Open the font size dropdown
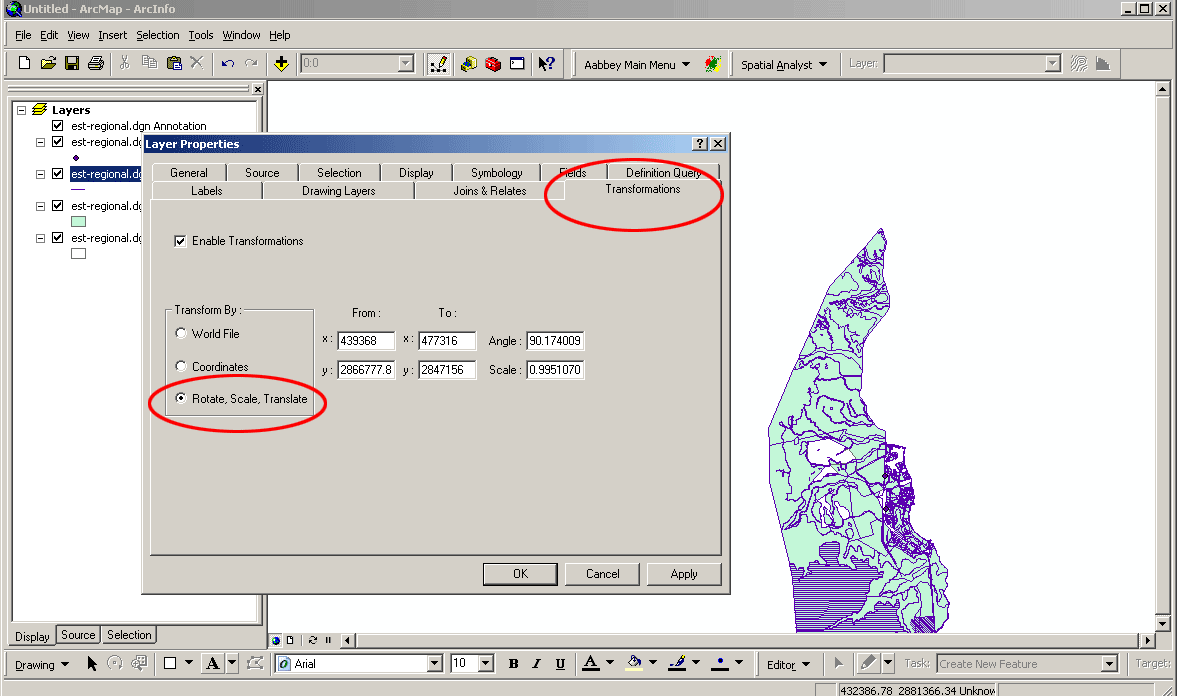The width and height of the screenshot is (1177, 696). click(x=484, y=663)
